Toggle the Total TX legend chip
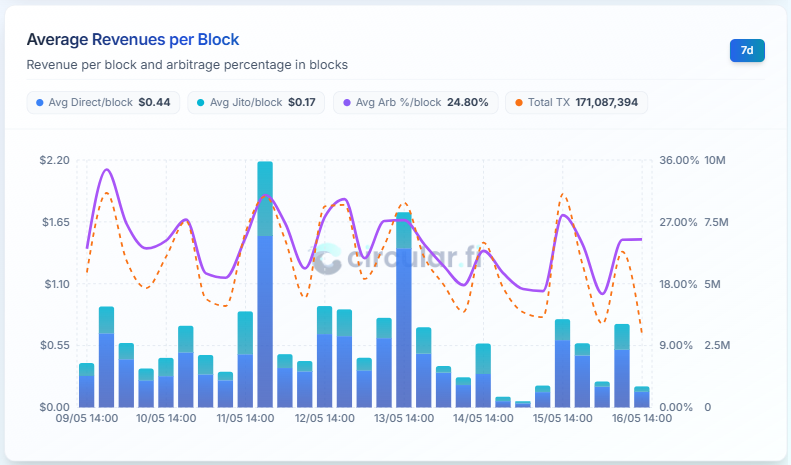Image resolution: width=791 pixels, height=465 pixels. [x=577, y=102]
